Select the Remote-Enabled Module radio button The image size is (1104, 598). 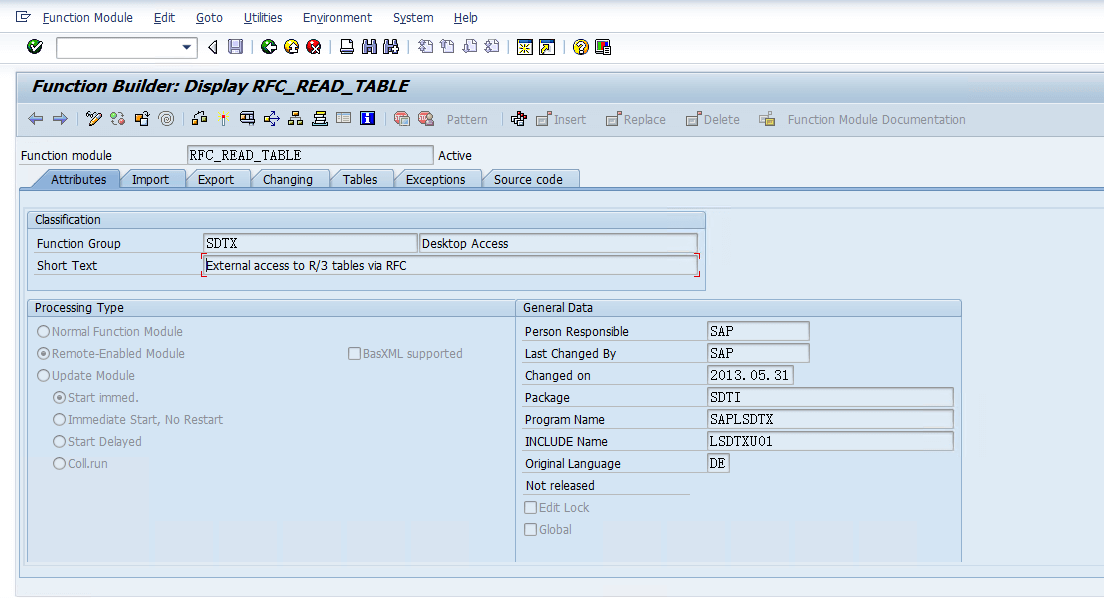pyautogui.click(x=43, y=353)
